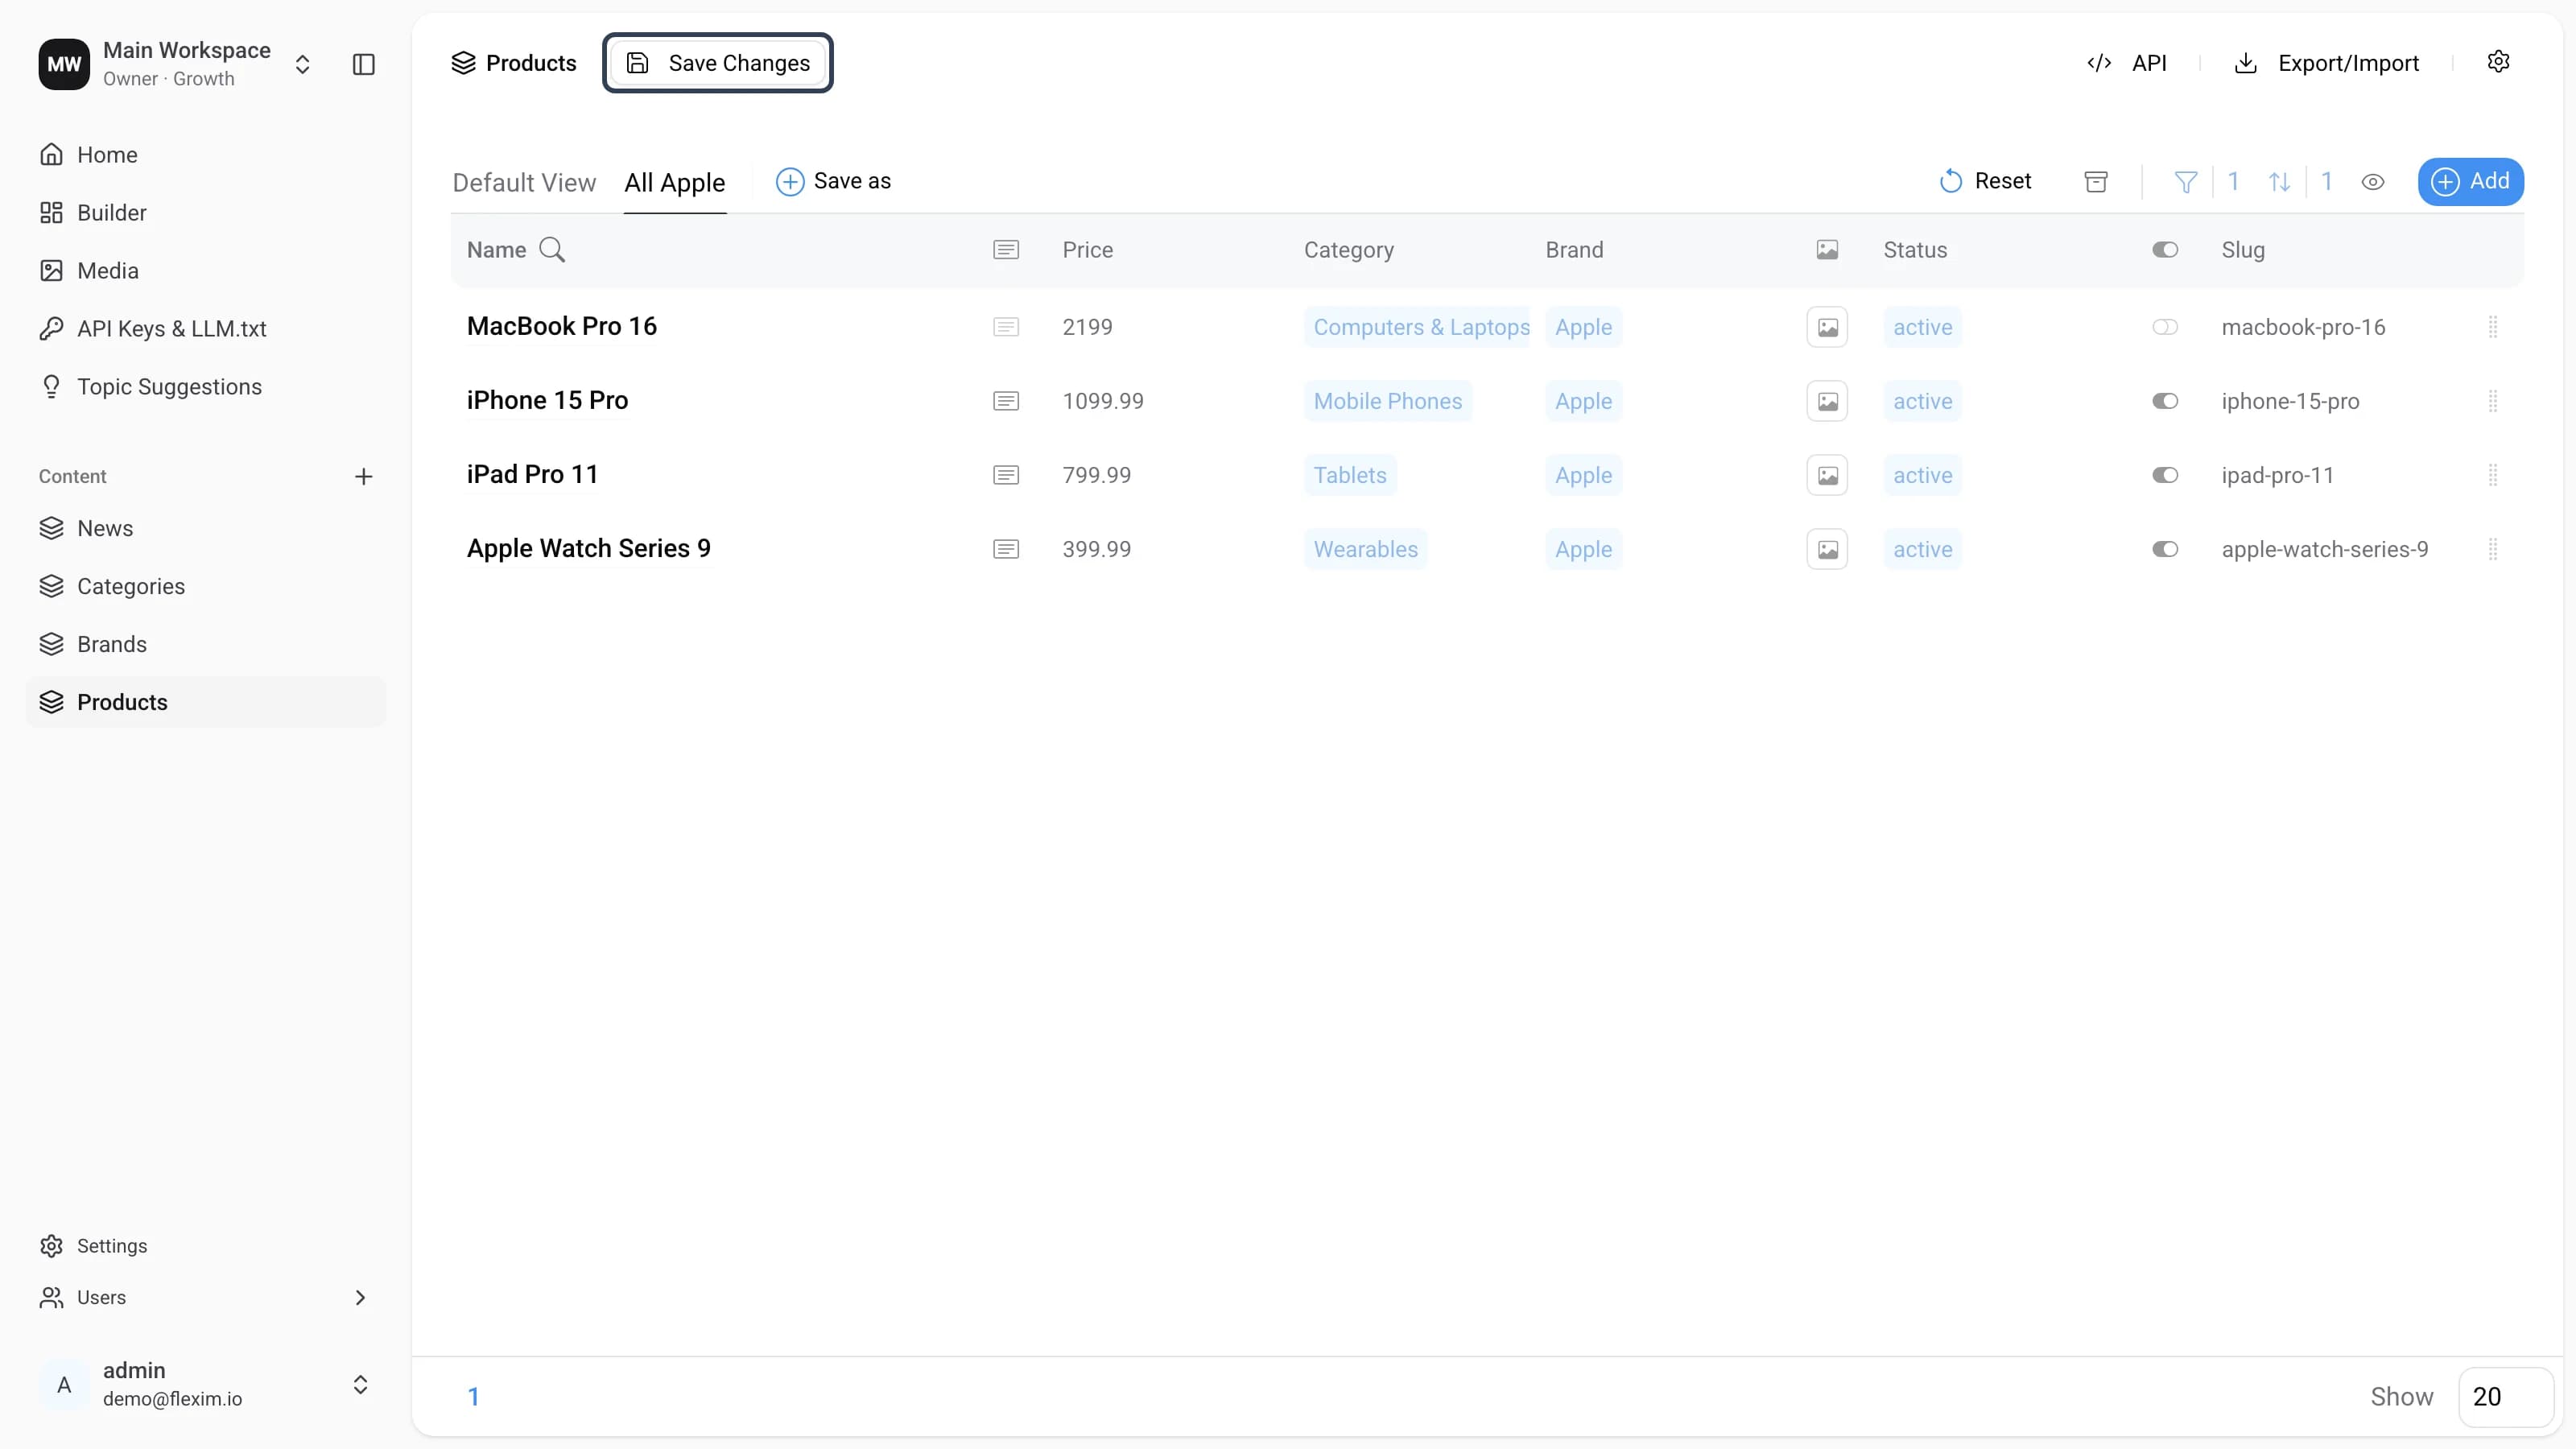The image size is (2576, 1449).
Task: Click slug cell macbook-pro-16
Action: pos(2303,327)
